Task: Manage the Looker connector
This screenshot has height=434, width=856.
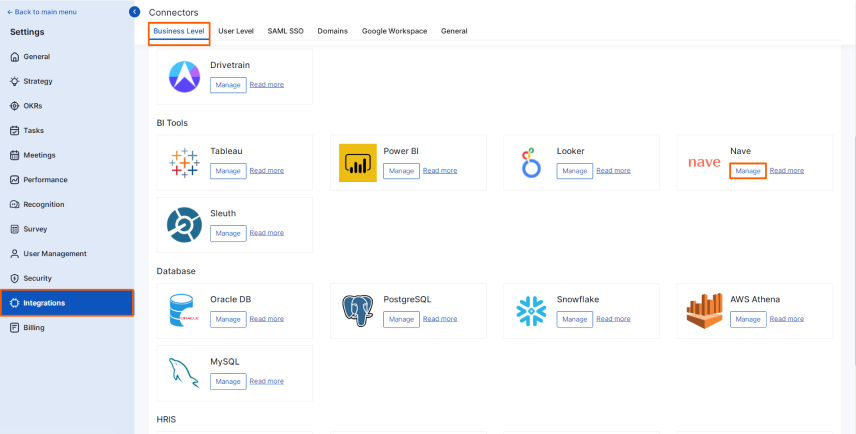Action: pyautogui.click(x=574, y=171)
